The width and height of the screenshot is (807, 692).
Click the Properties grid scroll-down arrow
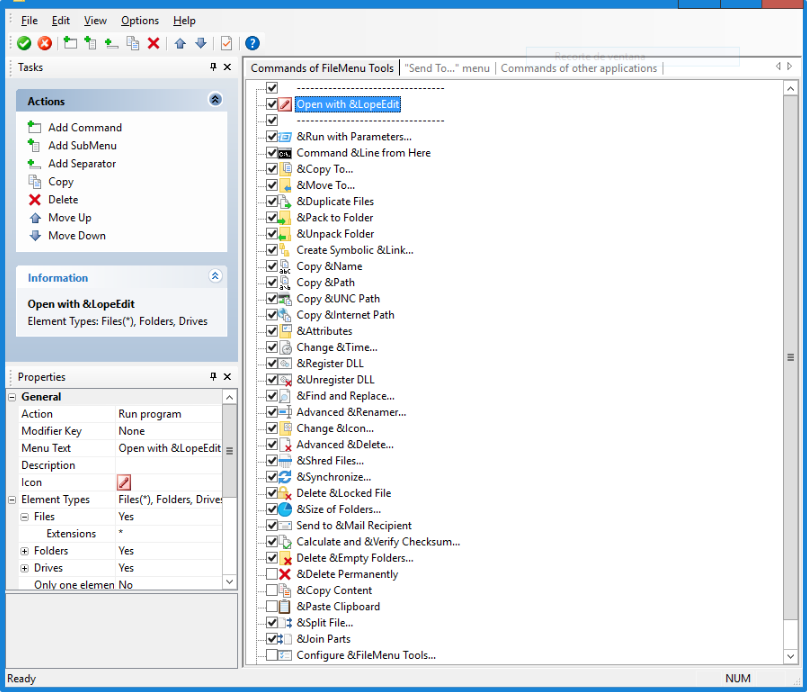click(x=230, y=582)
